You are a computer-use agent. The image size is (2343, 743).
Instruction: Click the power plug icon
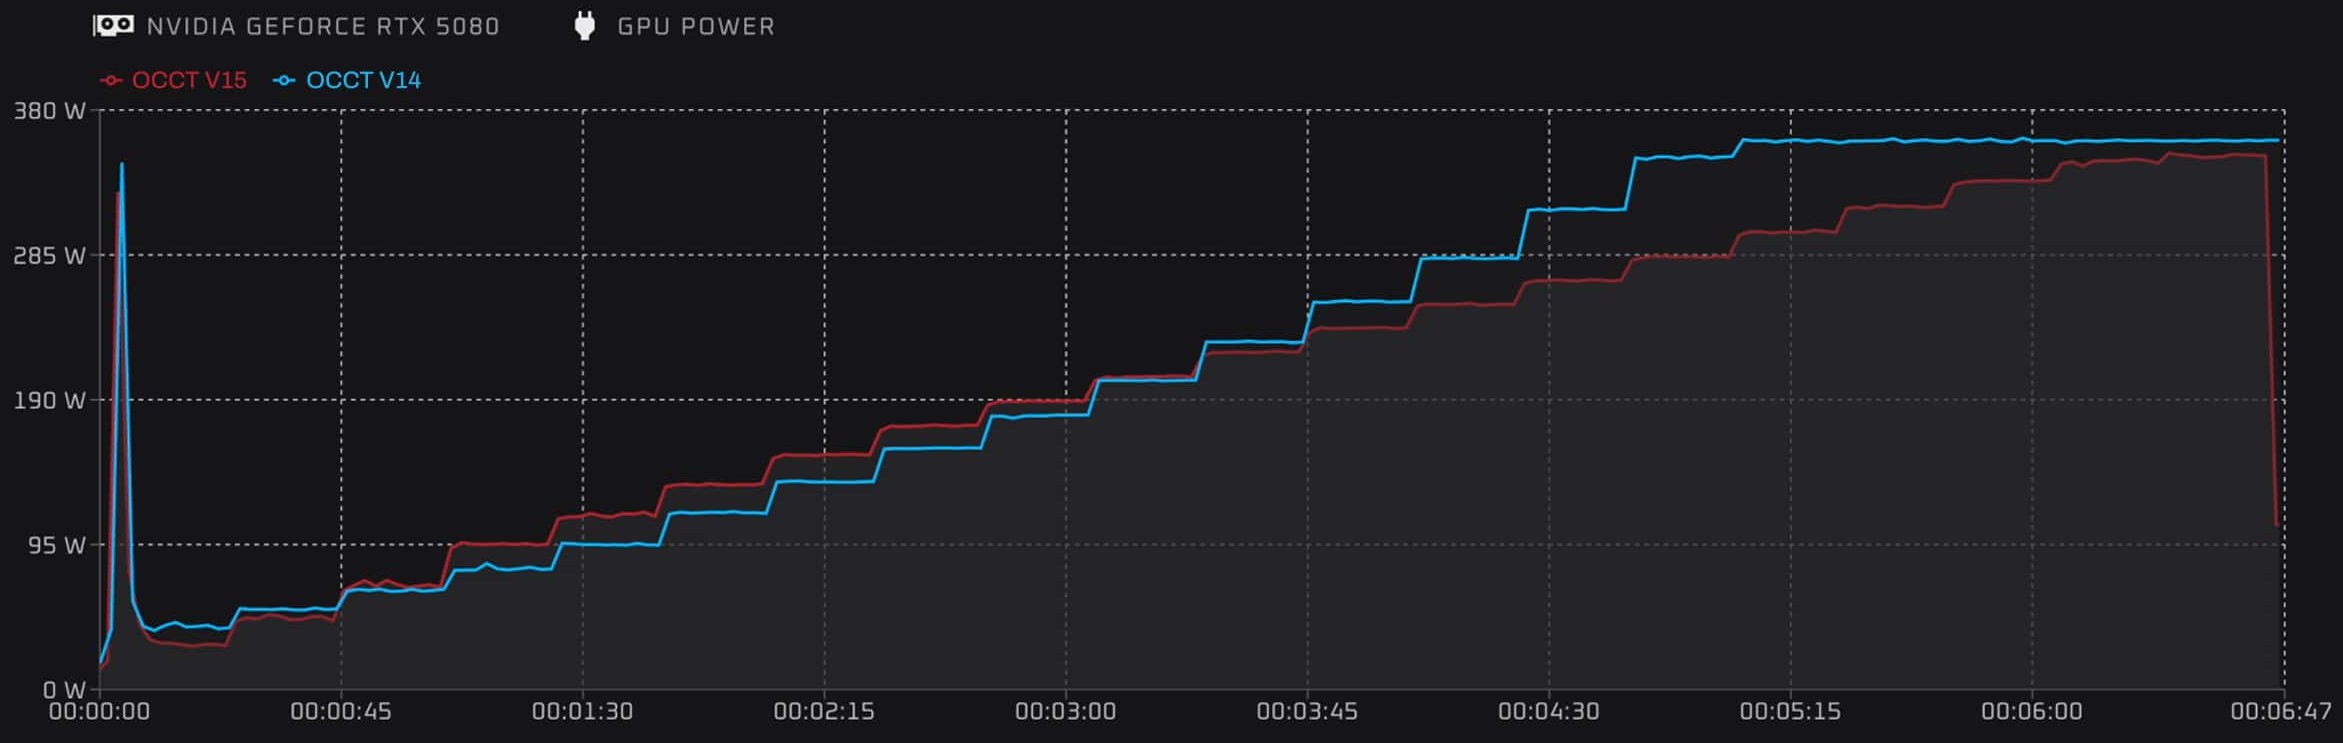coord(585,26)
